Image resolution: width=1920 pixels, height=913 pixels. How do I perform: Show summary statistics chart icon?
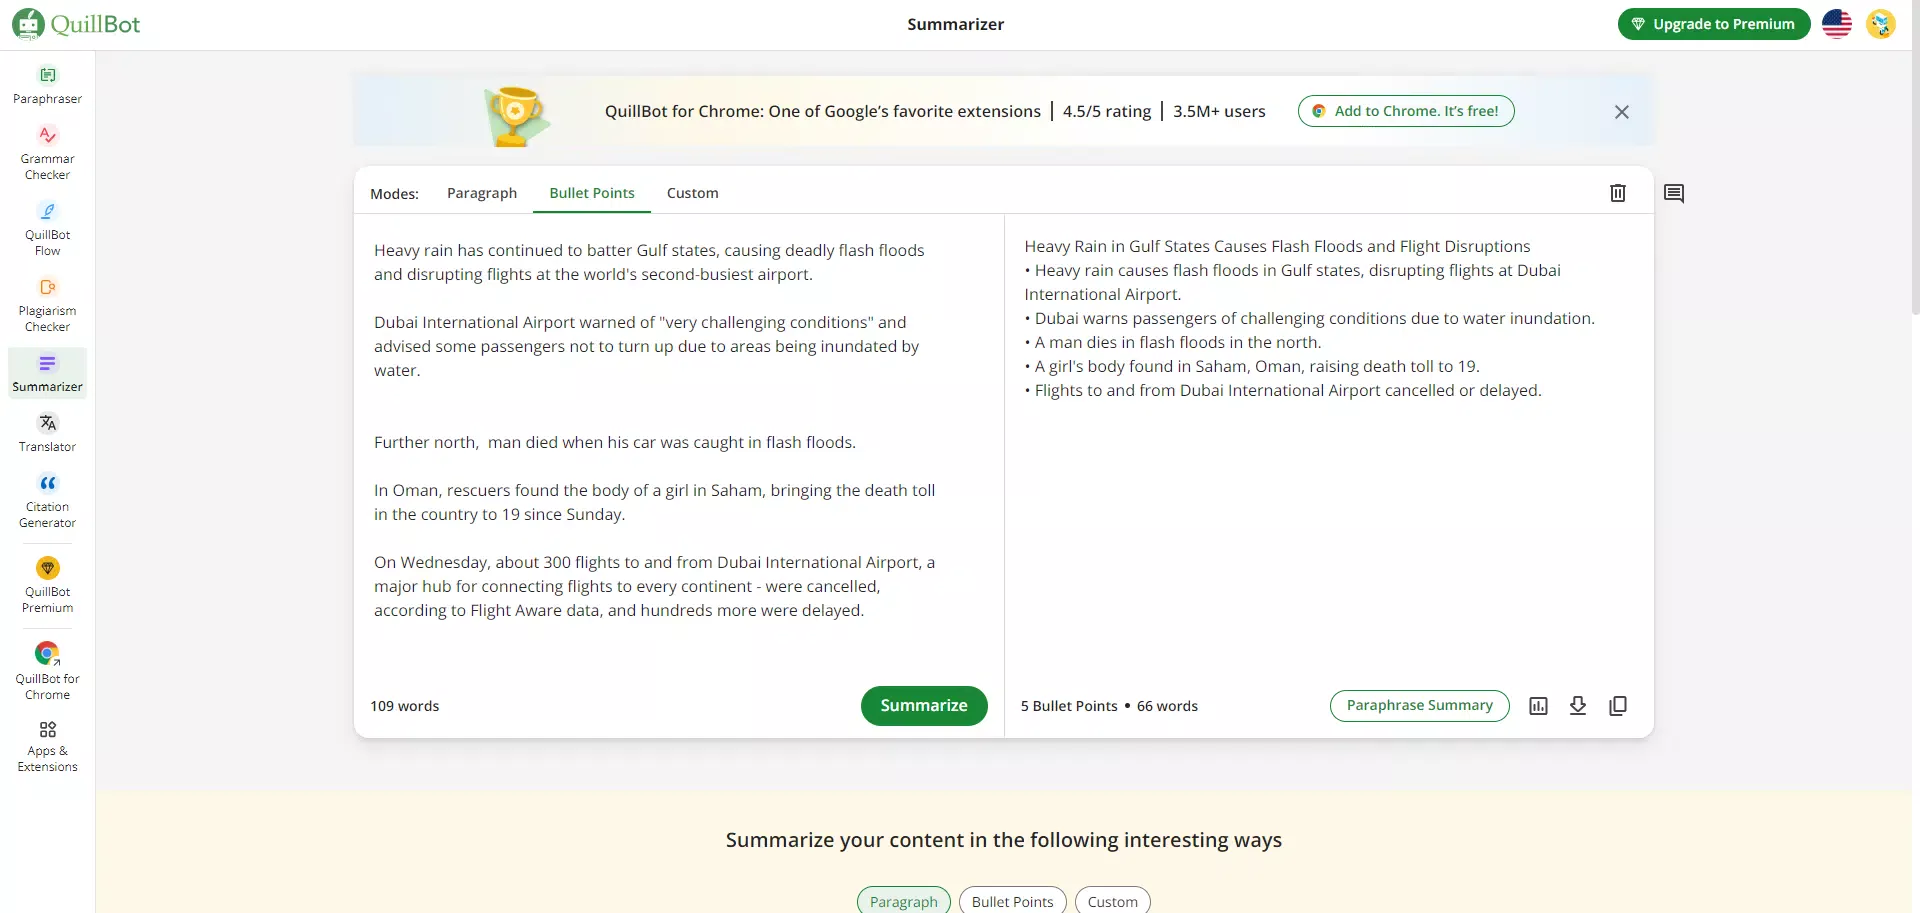pos(1538,706)
